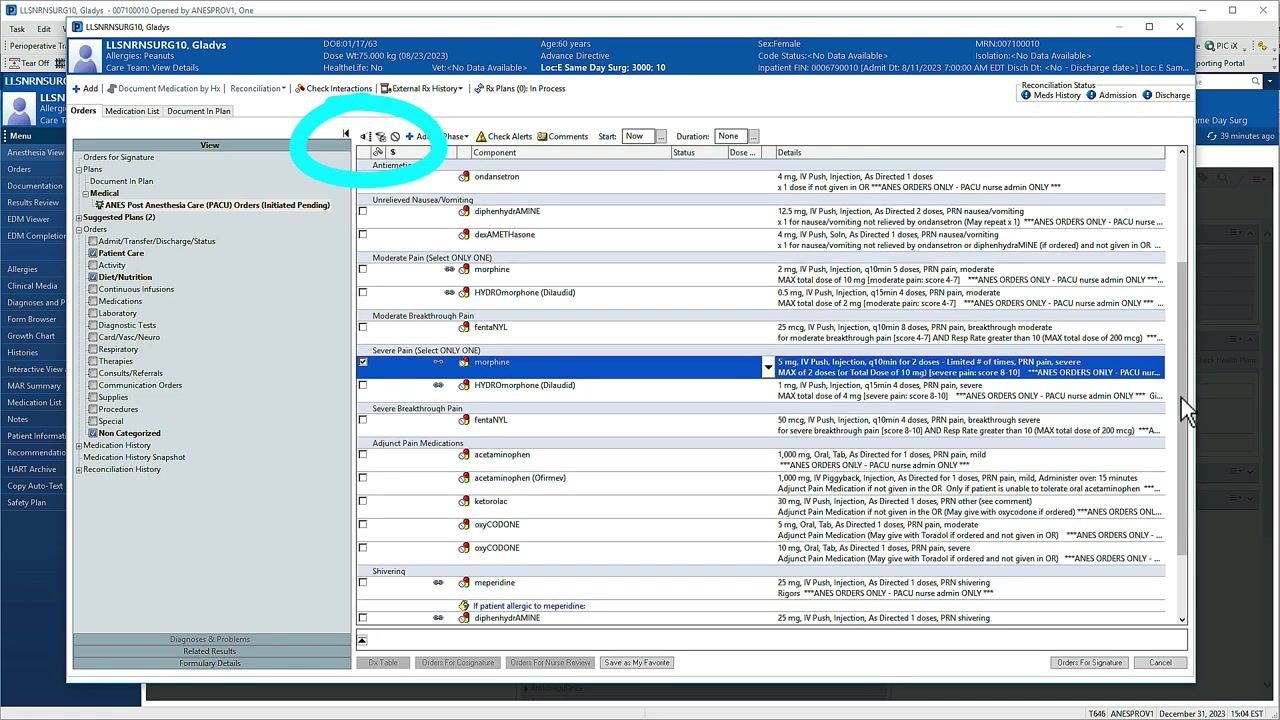Check the acetaminophen (Ofirmev) order checkbox
This screenshot has width=1280, height=720.
click(x=363, y=478)
